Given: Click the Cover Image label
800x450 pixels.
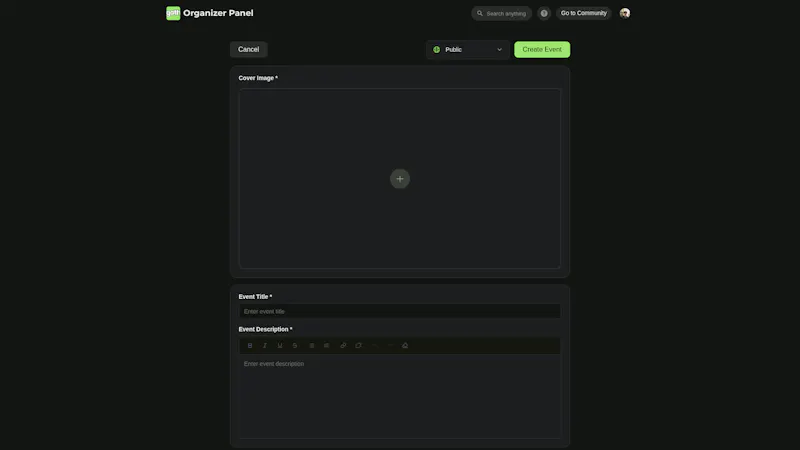Looking at the screenshot, I should [x=258, y=78].
